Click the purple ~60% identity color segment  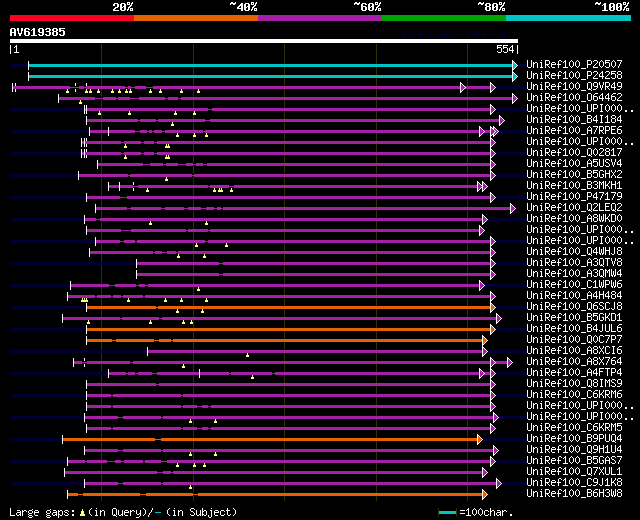click(320, 18)
